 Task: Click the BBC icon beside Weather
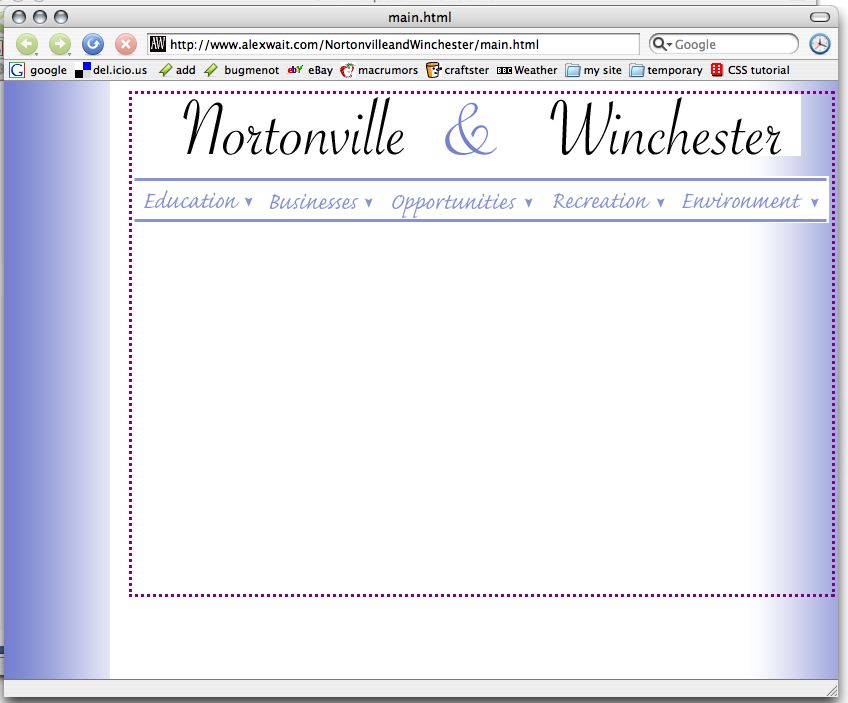504,70
